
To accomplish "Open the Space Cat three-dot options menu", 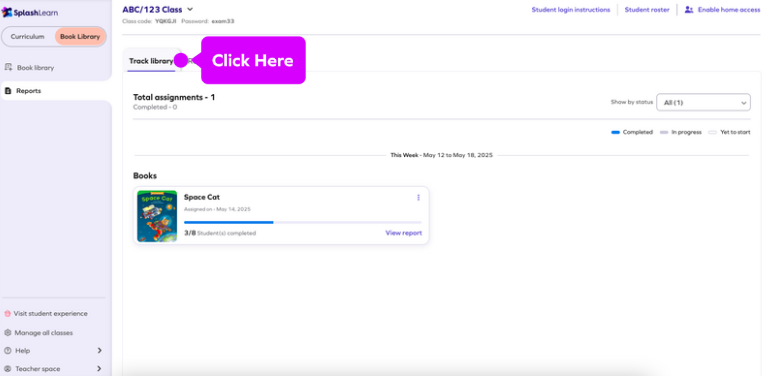I will click(x=418, y=198).
